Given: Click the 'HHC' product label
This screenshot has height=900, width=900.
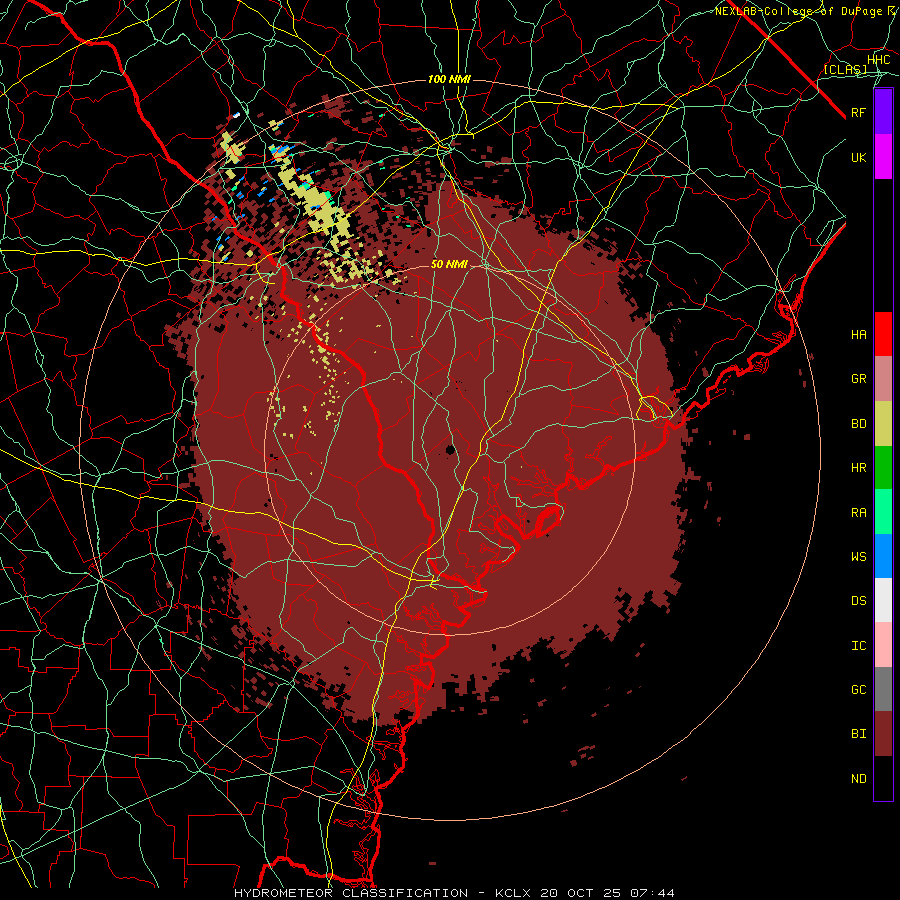Looking at the screenshot, I should click(878, 60).
